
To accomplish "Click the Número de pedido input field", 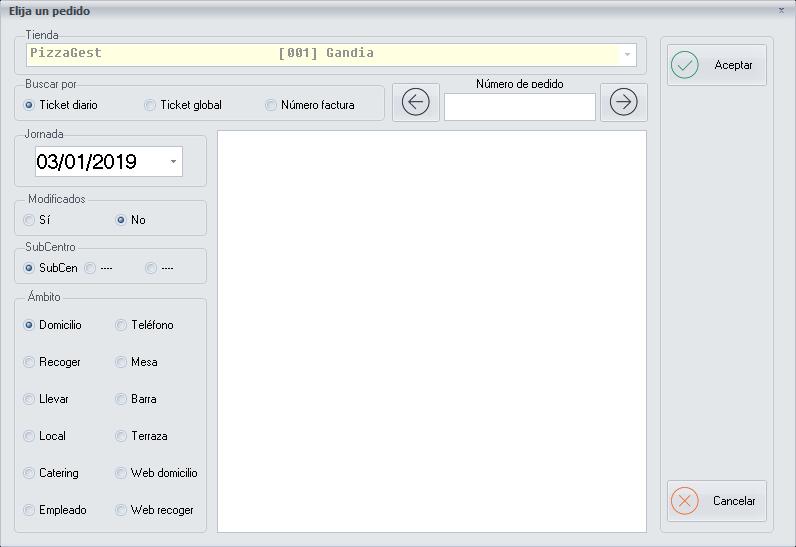I will [x=519, y=107].
